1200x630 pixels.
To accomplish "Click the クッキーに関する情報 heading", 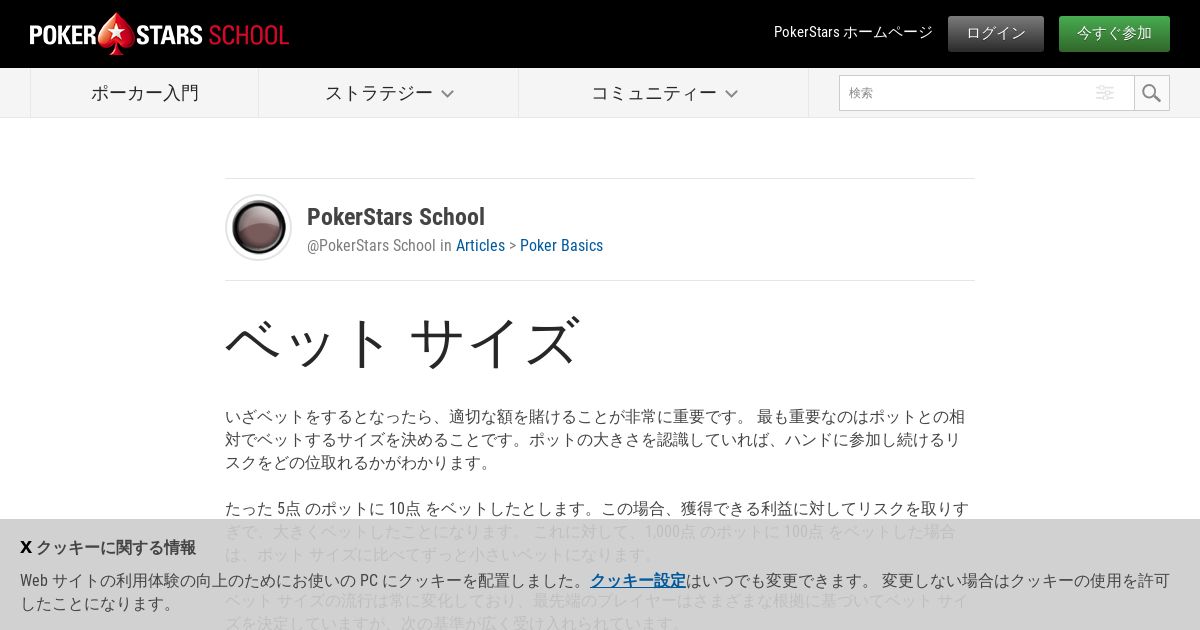I will (116, 547).
